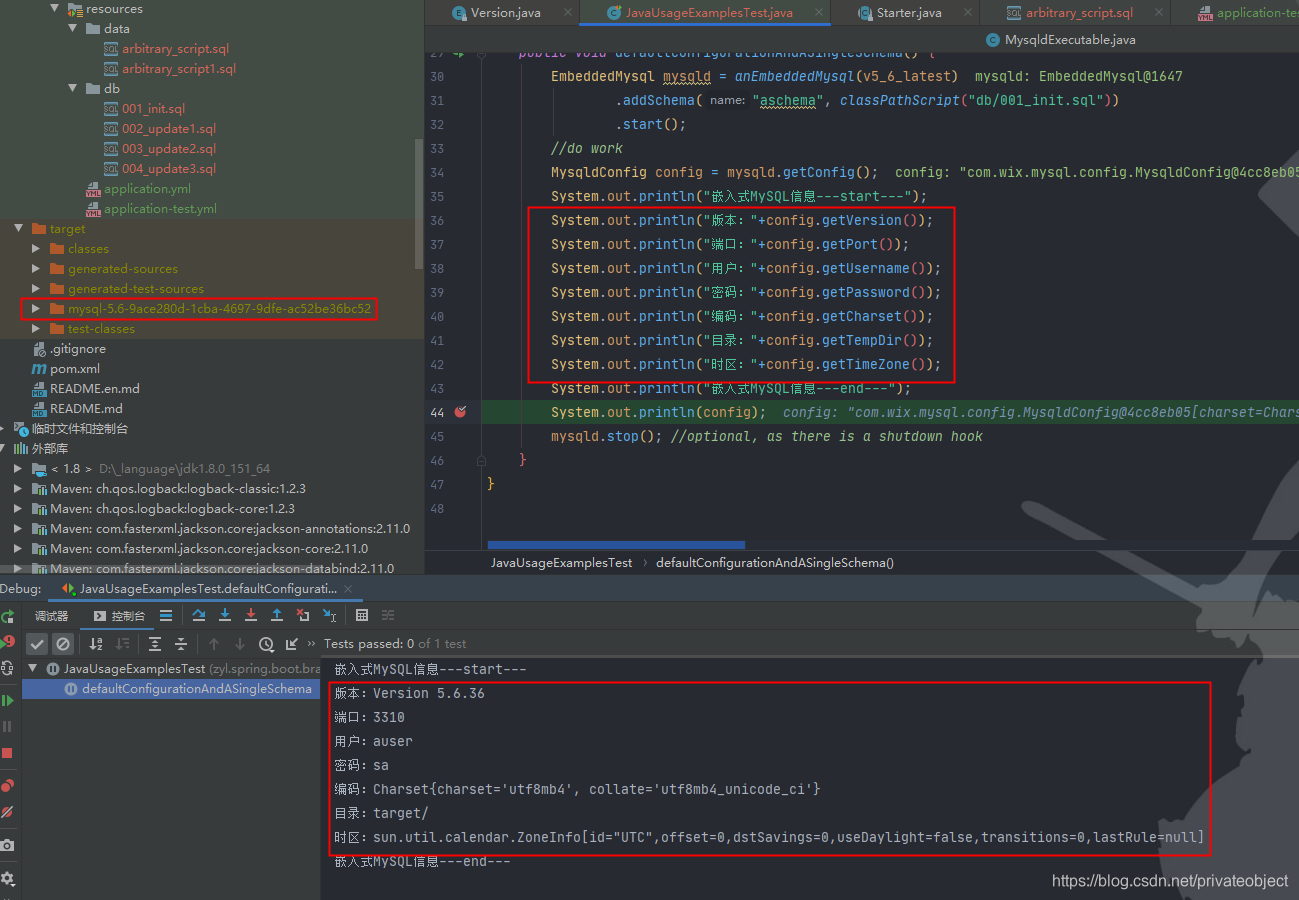This screenshot has width=1299, height=900.
Task: Click Run to Cursor icon
Action: point(329,615)
